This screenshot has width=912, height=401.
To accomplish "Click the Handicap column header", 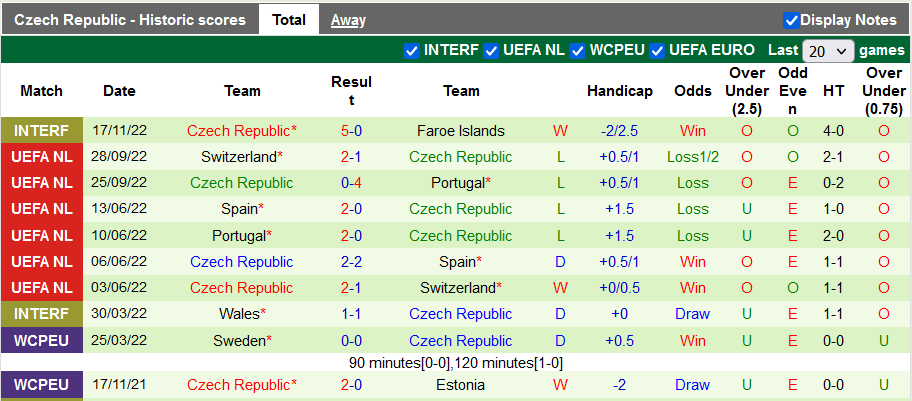I will (620, 91).
